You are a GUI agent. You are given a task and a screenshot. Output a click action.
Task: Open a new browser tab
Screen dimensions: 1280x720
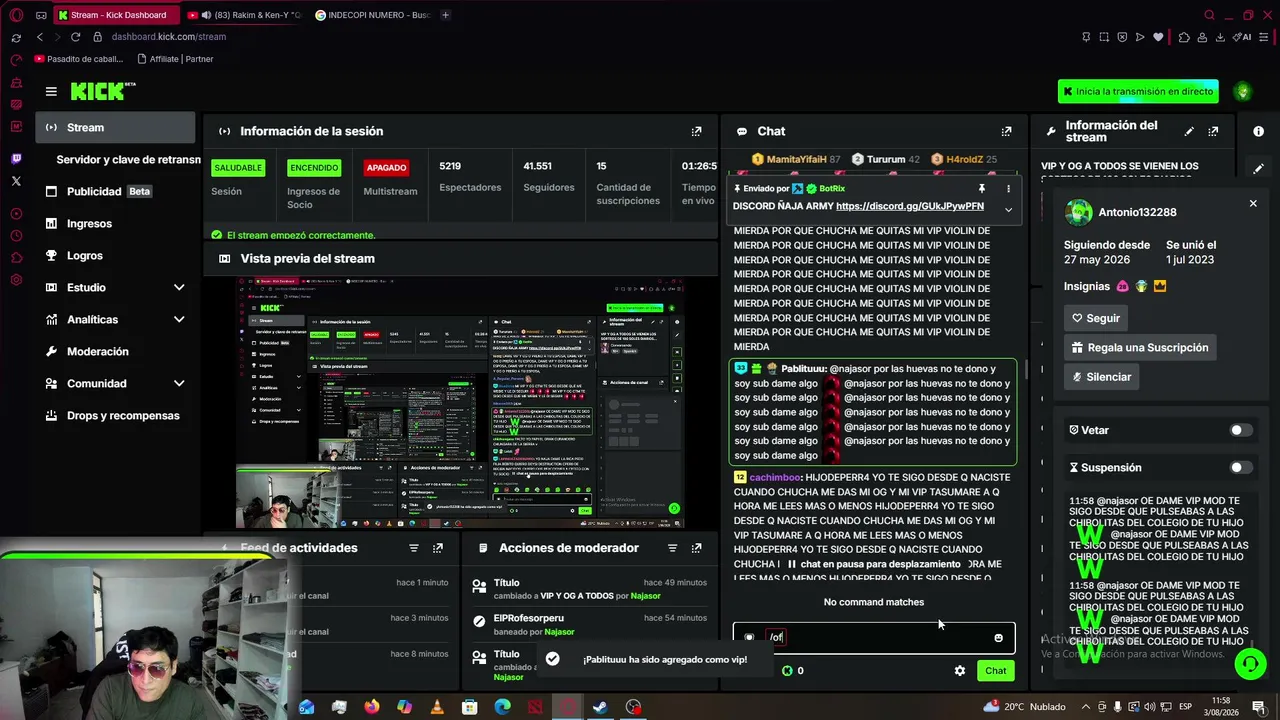pos(445,15)
